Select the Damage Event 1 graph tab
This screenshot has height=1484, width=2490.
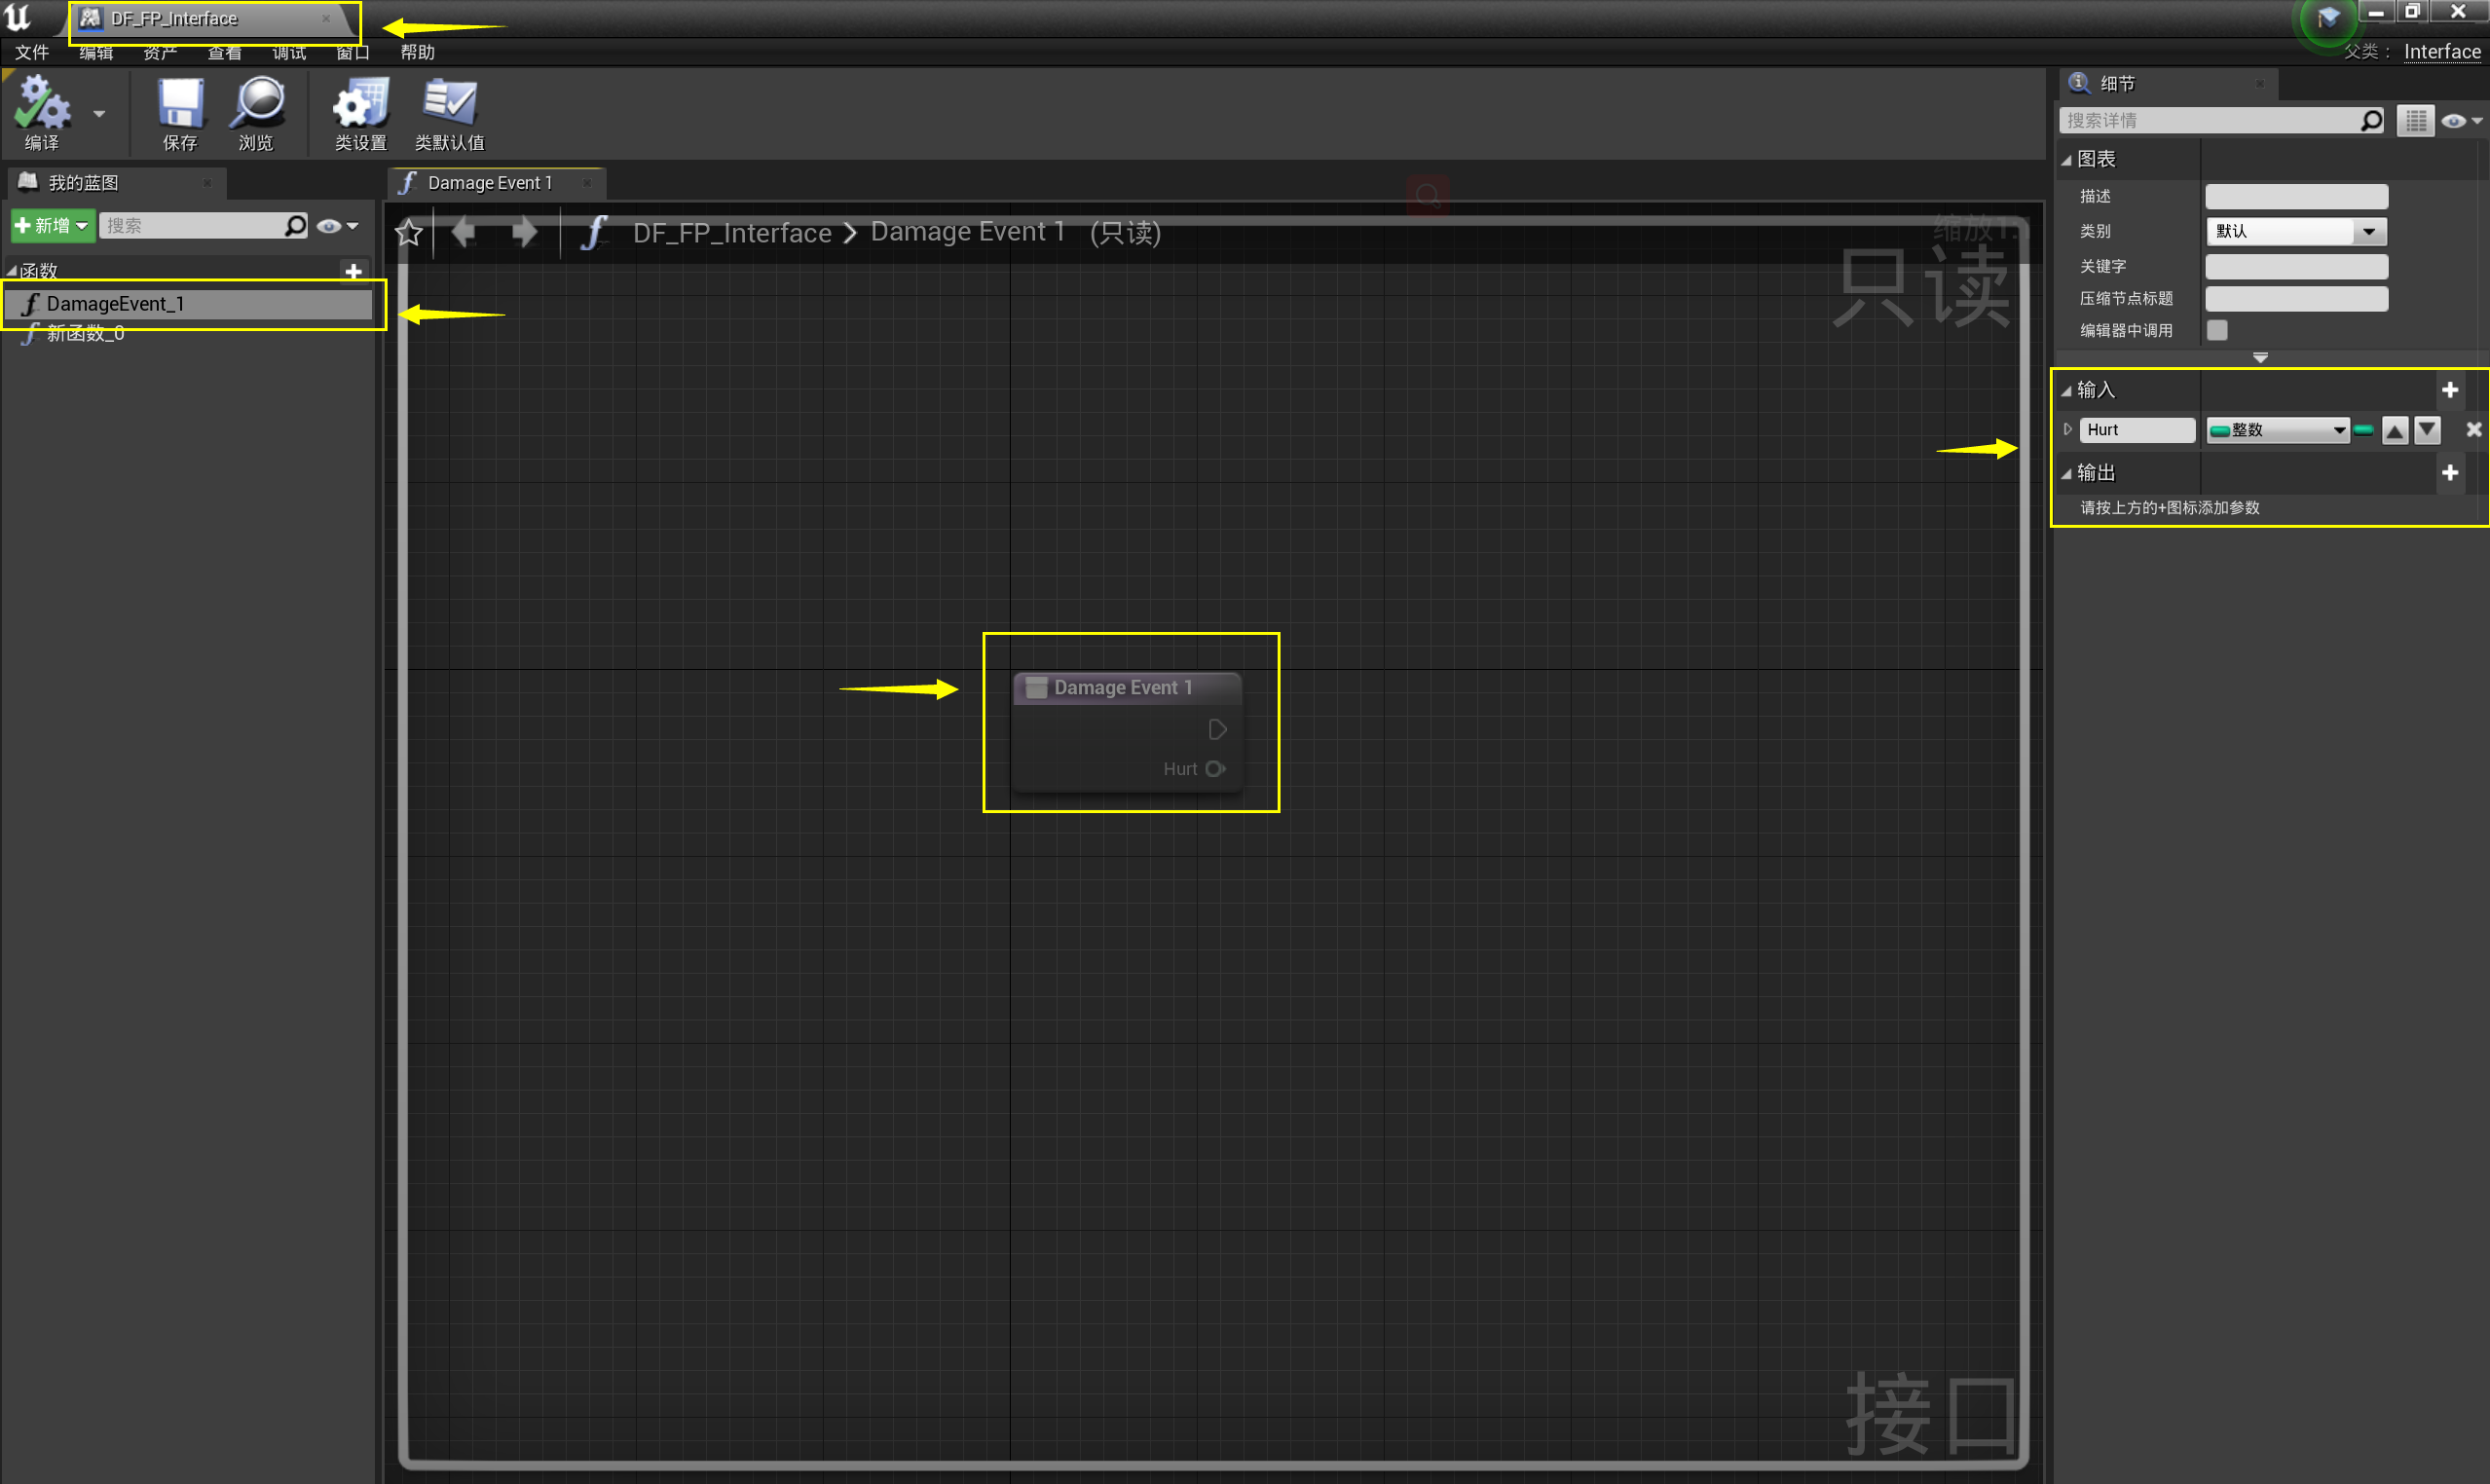(x=489, y=183)
